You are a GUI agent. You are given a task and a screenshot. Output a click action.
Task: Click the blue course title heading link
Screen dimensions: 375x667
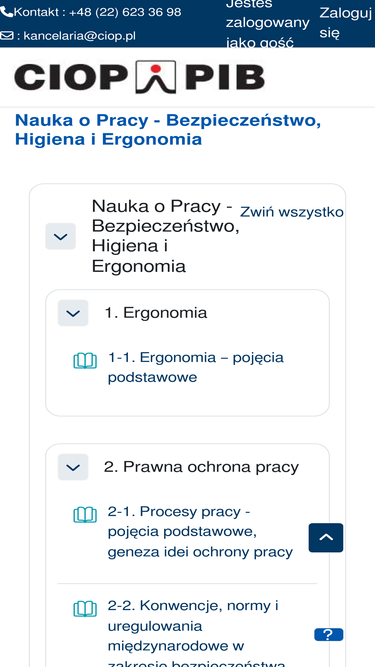tap(168, 130)
